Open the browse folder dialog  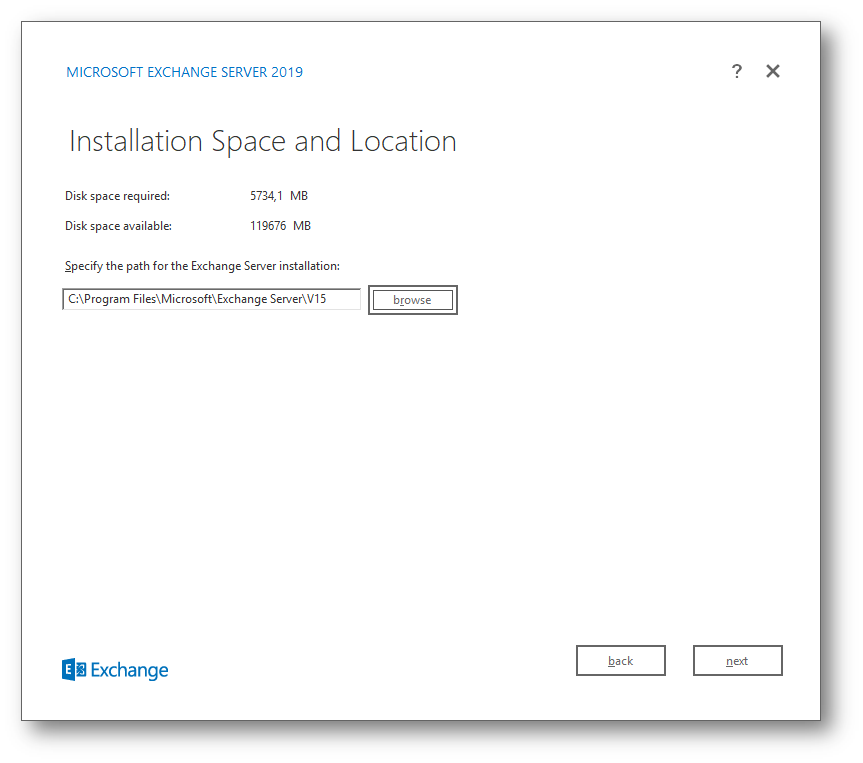pyautogui.click(x=413, y=300)
